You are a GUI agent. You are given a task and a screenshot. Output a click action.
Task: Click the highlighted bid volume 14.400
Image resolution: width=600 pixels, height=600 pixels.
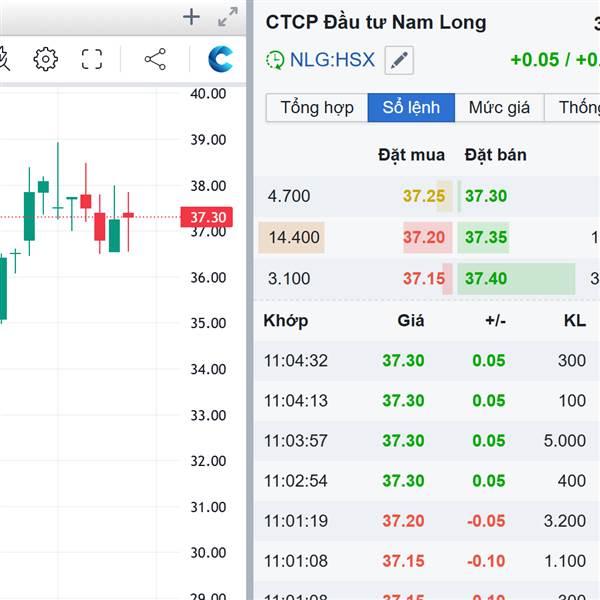[292, 237]
